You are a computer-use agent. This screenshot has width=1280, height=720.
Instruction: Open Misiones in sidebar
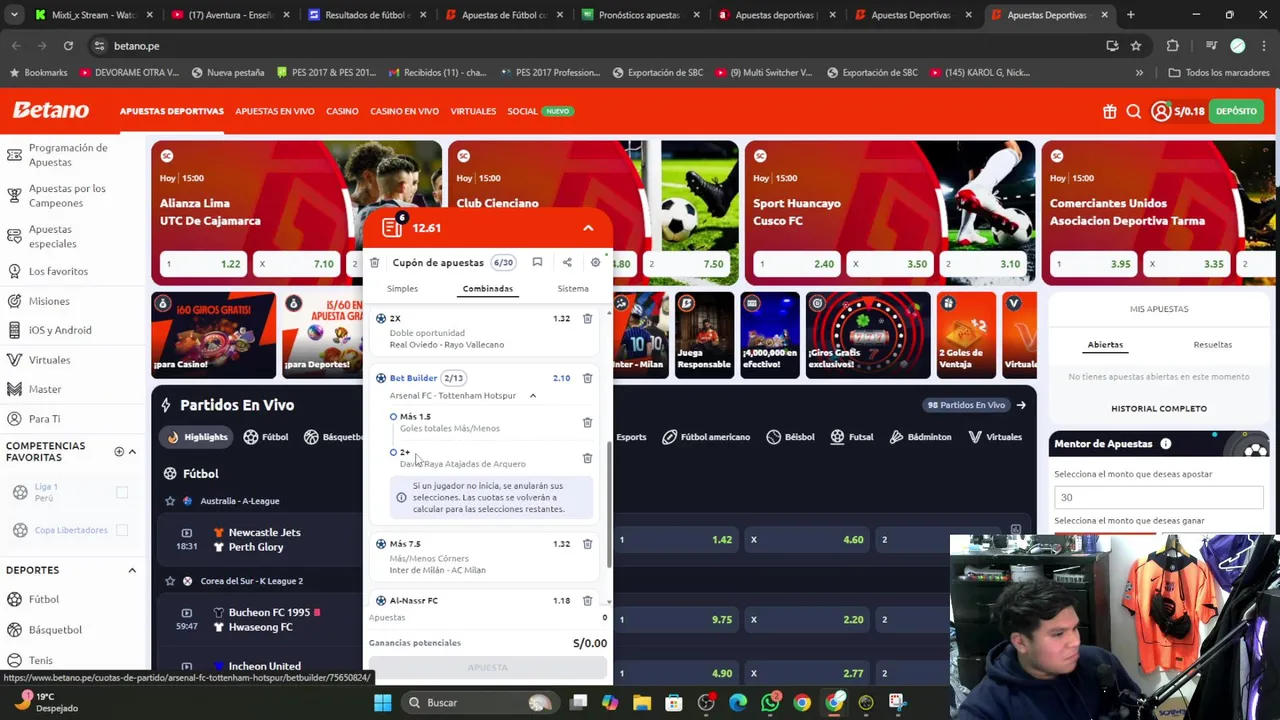[x=49, y=301]
